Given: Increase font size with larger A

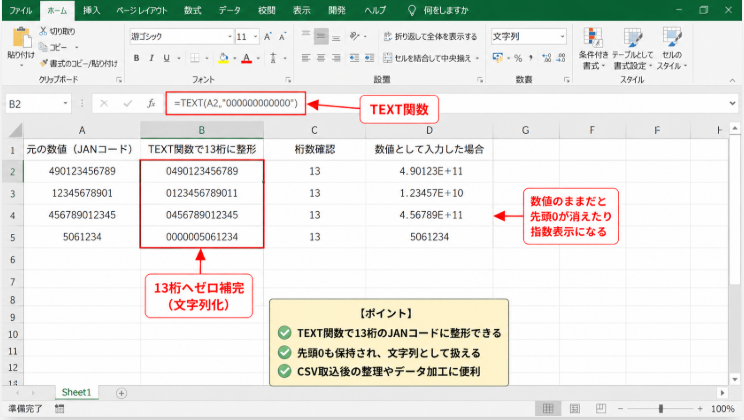Looking at the screenshot, I should coord(268,37).
